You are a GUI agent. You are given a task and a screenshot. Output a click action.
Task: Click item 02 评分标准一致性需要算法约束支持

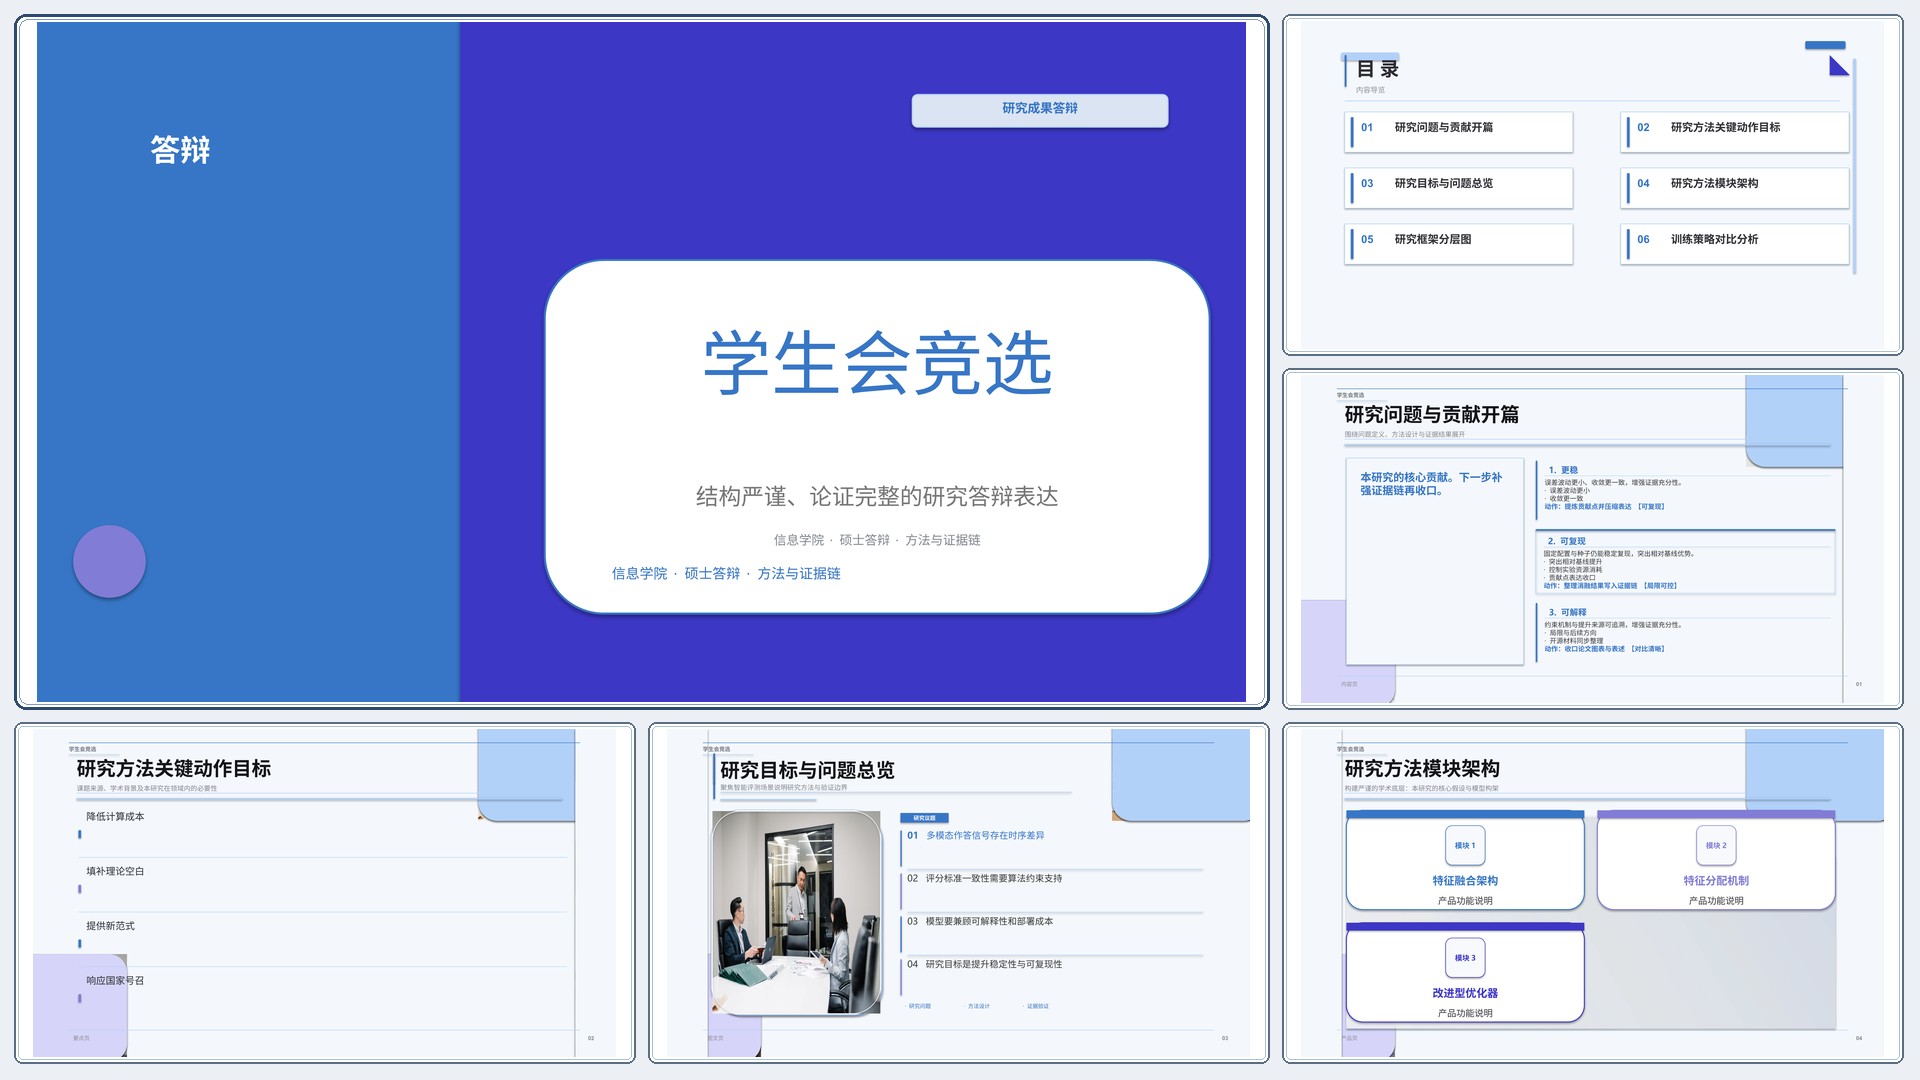pos(984,879)
